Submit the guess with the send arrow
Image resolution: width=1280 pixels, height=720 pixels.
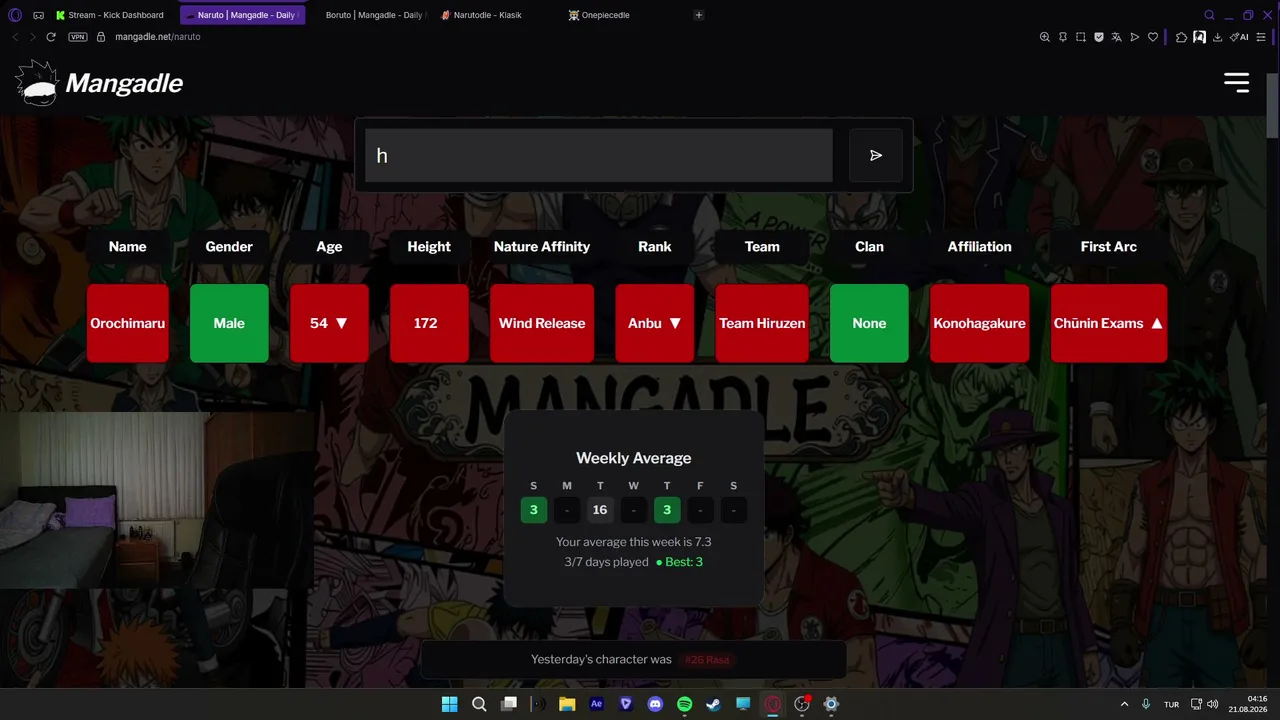click(876, 155)
